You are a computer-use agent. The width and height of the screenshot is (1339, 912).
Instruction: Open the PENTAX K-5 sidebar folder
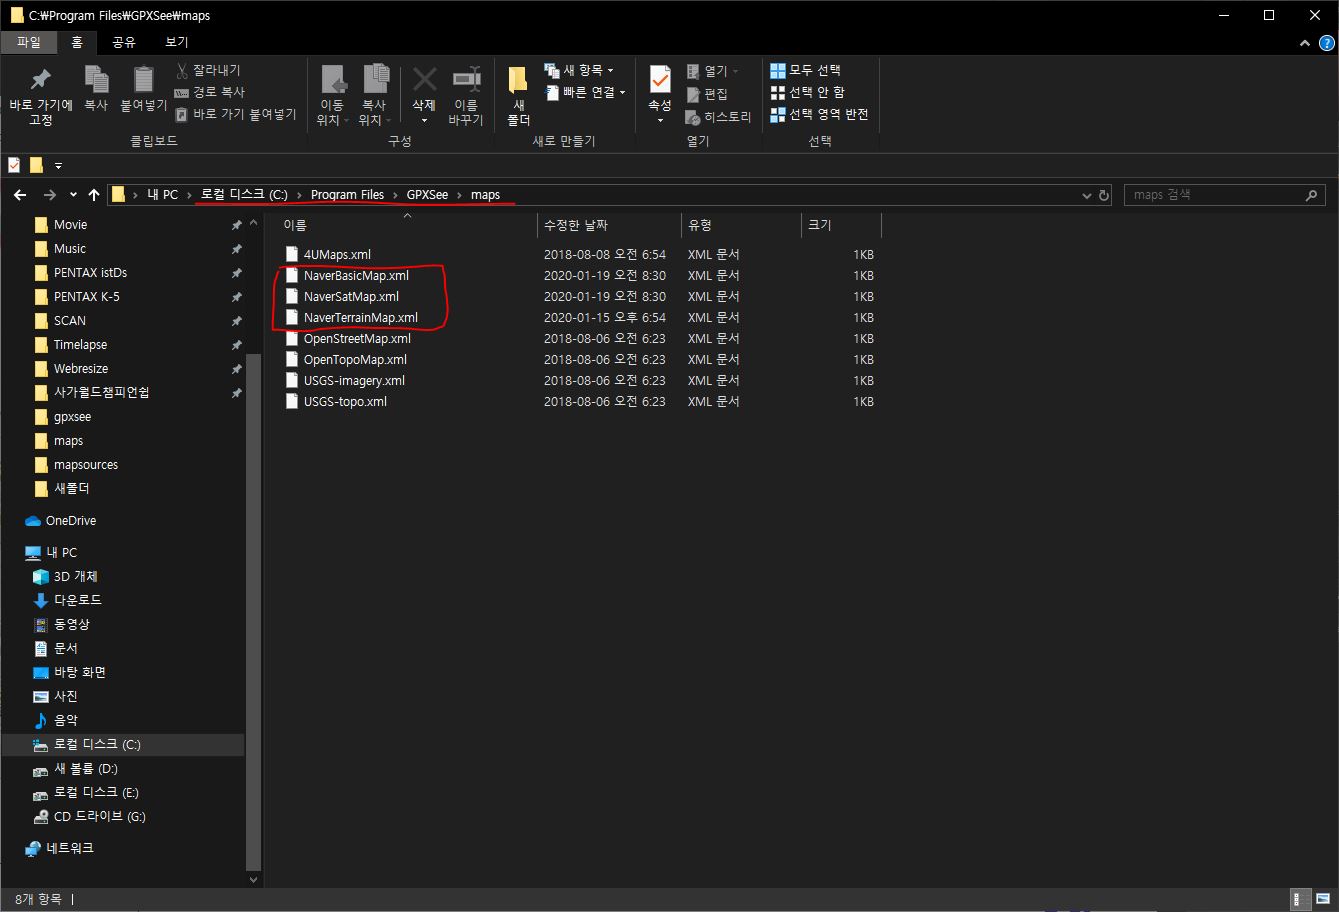[x=86, y=297]
